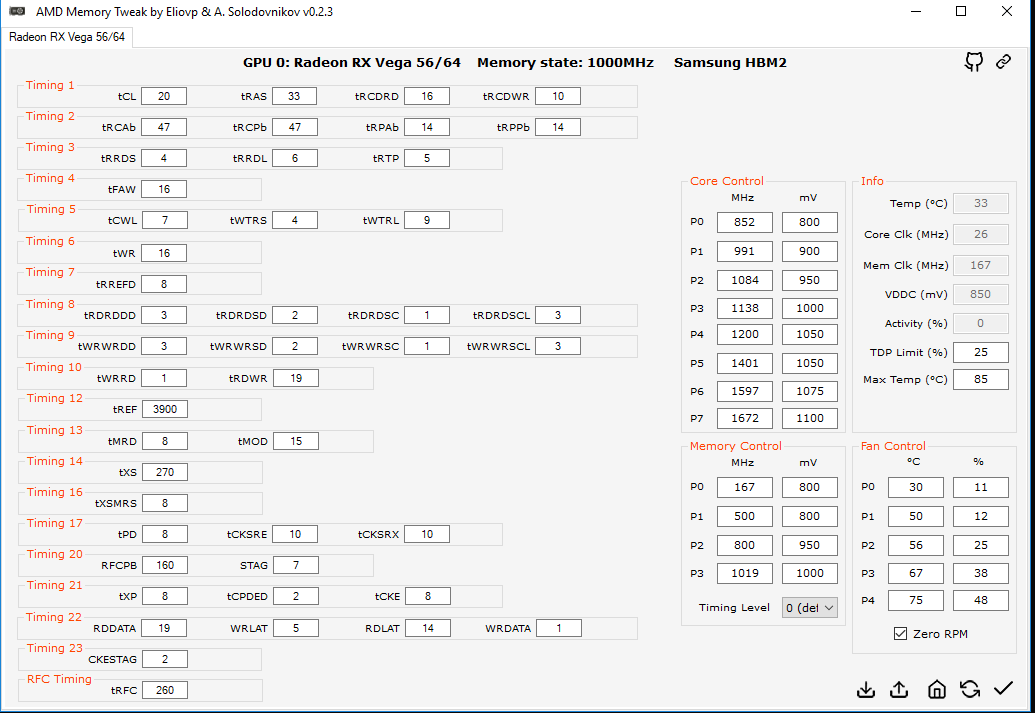The width and height of the screenshot is (1035, 713).
Task: Click the tXS field showing 270
Action: pyautogui.click(x=164, y=472)
